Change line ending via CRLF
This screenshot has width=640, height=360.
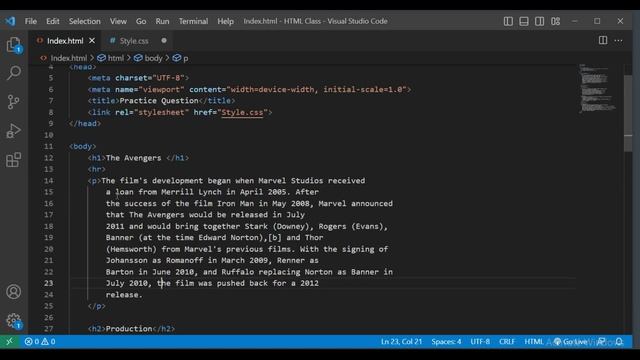pos(507,342)
